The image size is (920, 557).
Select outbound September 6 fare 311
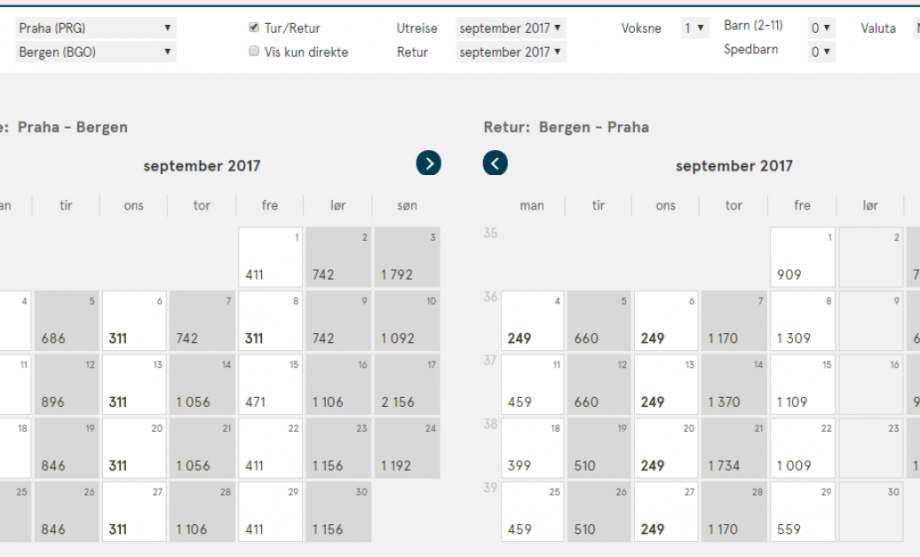coord(134,322)
